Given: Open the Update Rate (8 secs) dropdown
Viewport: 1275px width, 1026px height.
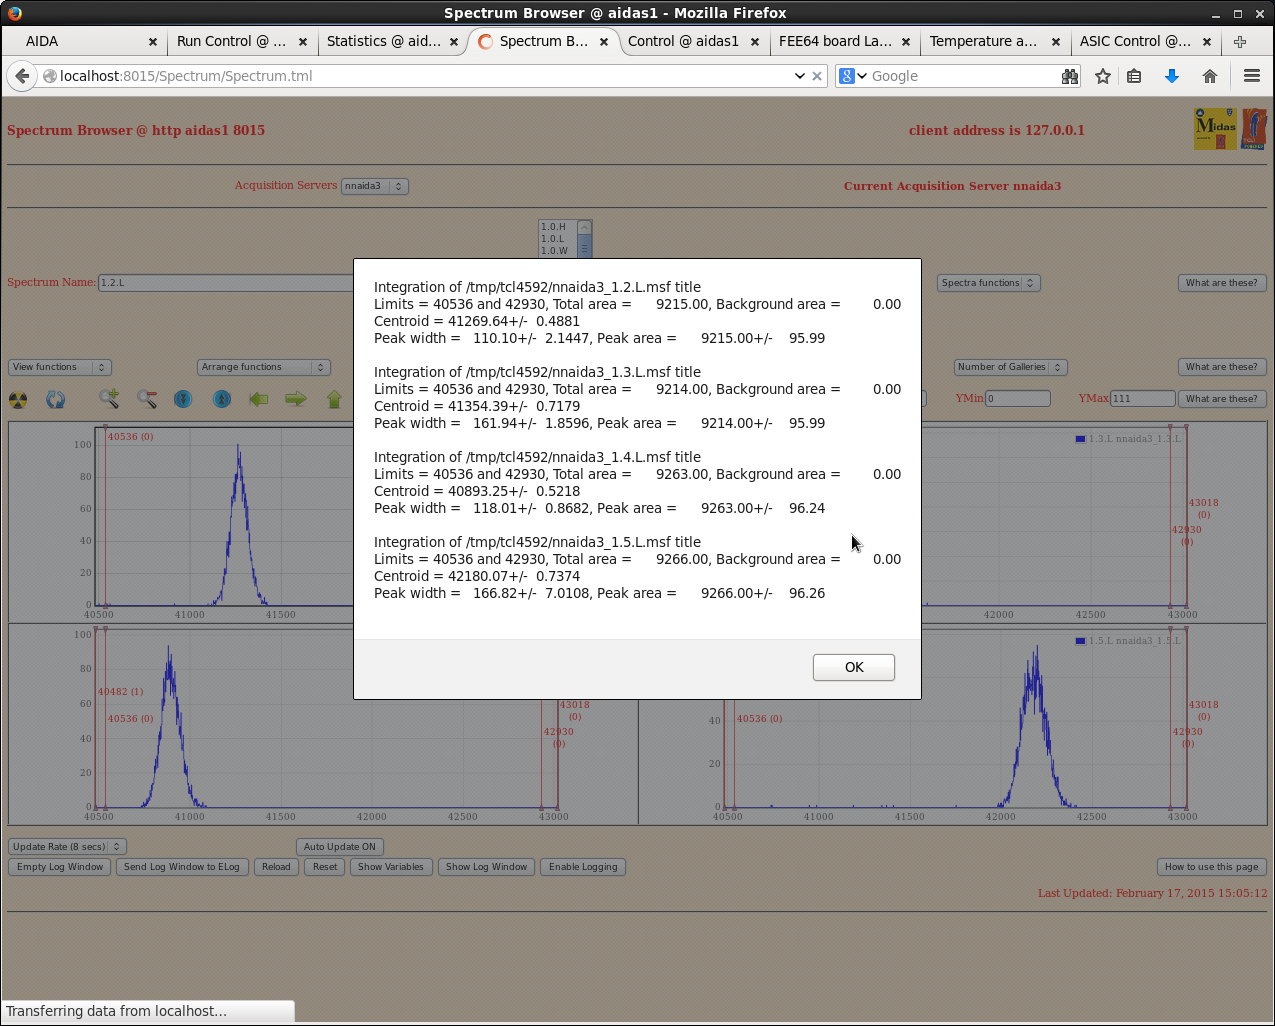Looking at the screenshot, I should pyautogui.click(x=67, y=847).
